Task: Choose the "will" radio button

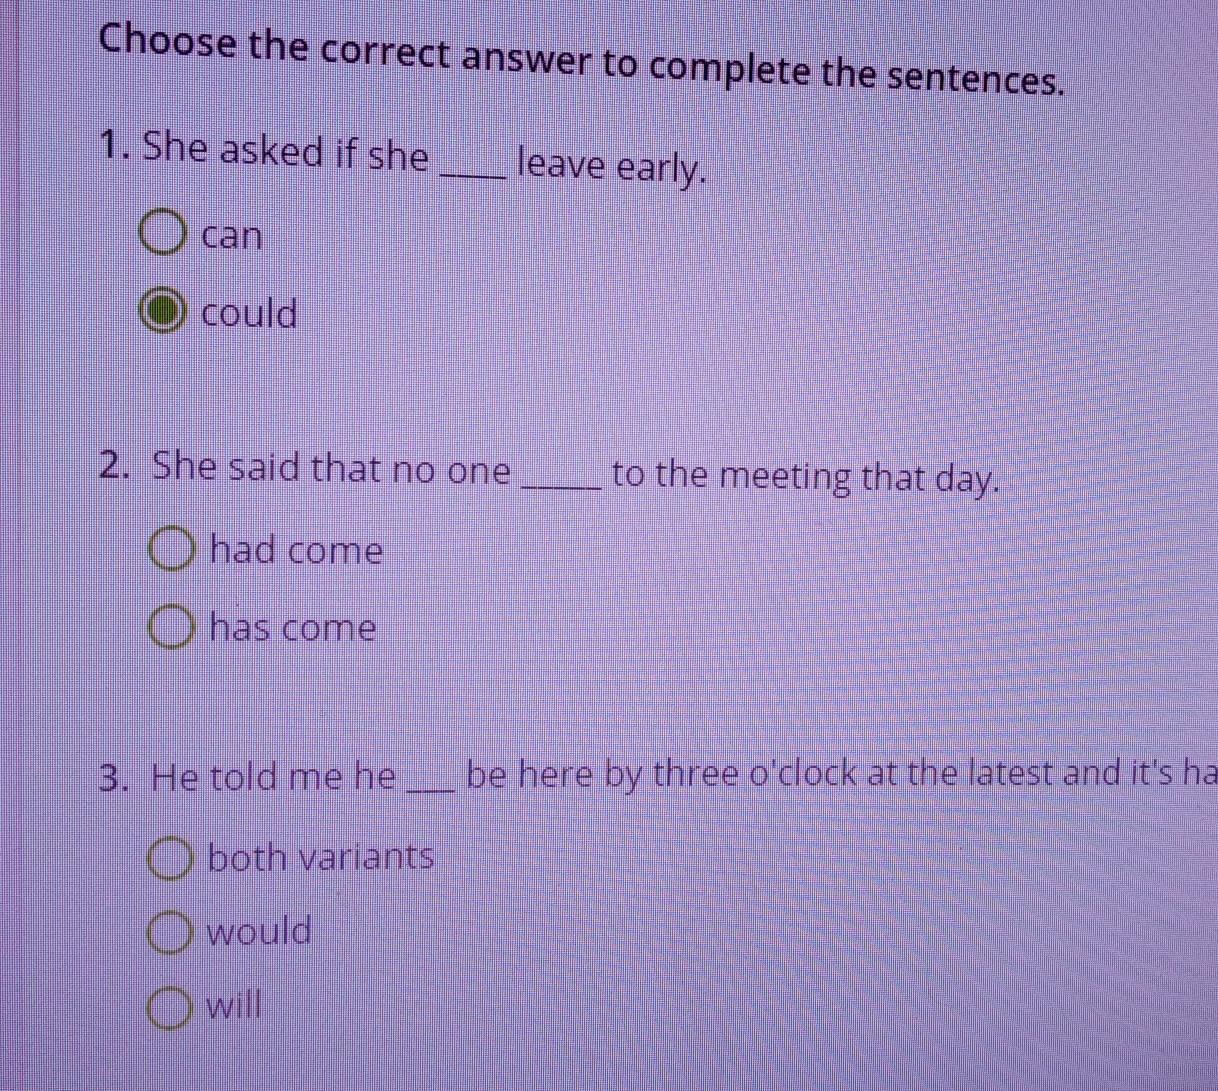Action: point(170,1007)
